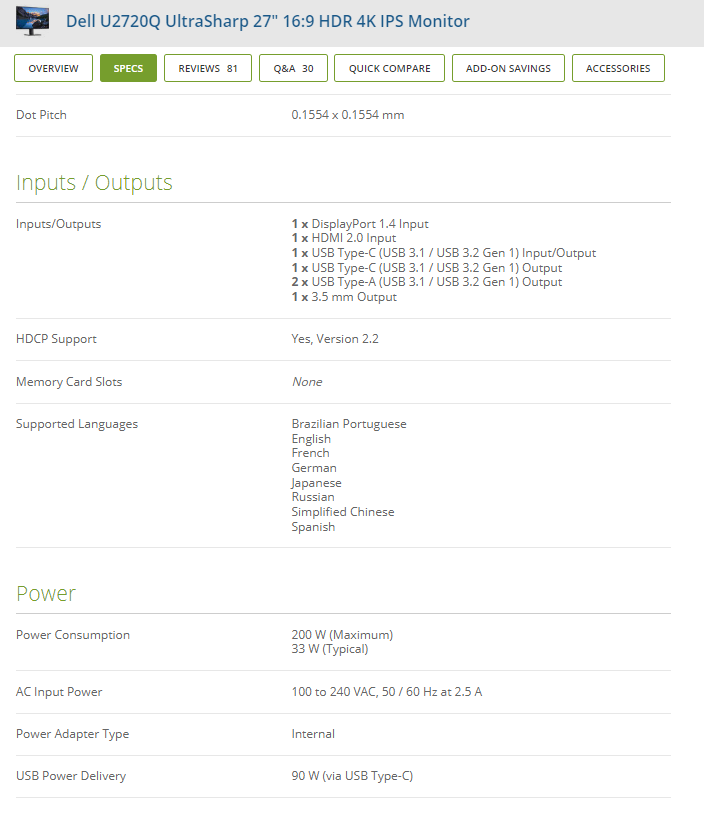The height and width of the screenshot is (822, 704).
Task: Click the USB Type-C Input/Output line
Action: [444, 253]
